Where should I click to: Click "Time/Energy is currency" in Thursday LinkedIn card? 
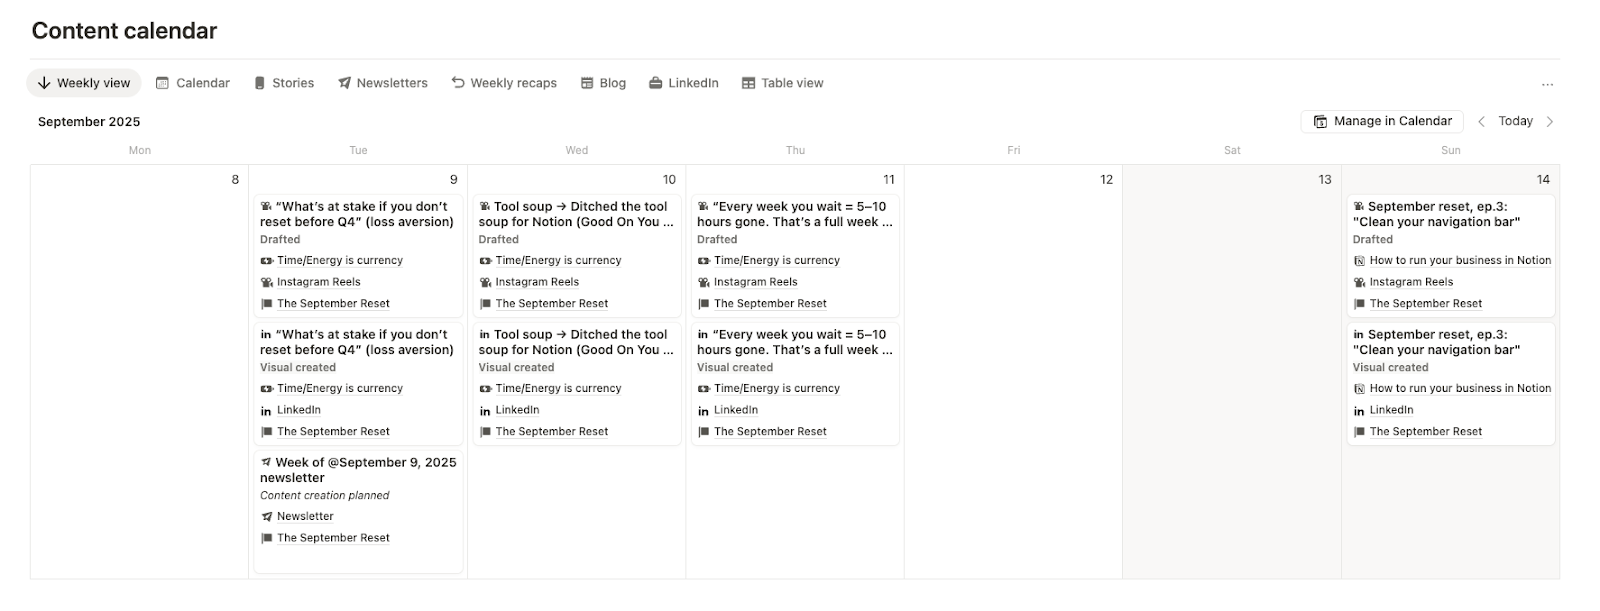pos(777,389)
